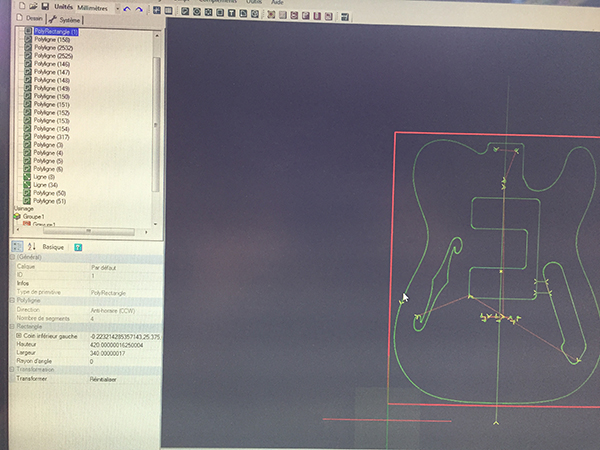Collapse the Transformation property section

(x=12, y=370)
